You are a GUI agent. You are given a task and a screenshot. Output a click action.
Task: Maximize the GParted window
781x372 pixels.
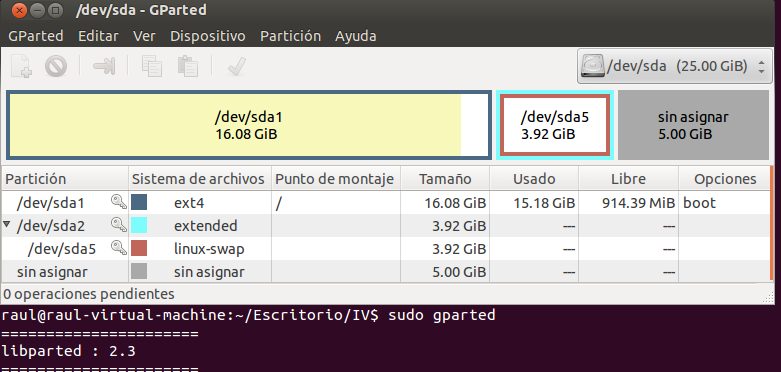pos(56,10)
